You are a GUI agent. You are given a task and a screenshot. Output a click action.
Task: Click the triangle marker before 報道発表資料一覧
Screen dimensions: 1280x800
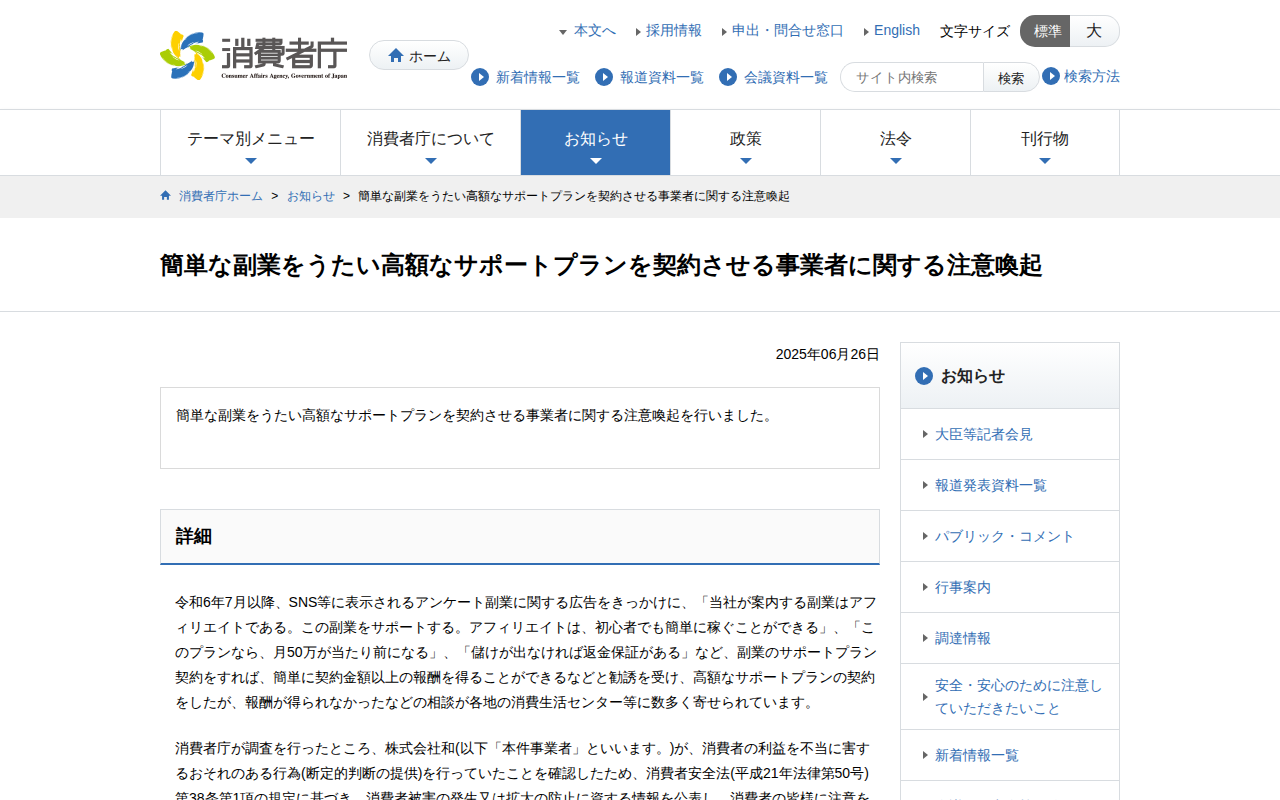pyautogui.click(x=925, y=485)
